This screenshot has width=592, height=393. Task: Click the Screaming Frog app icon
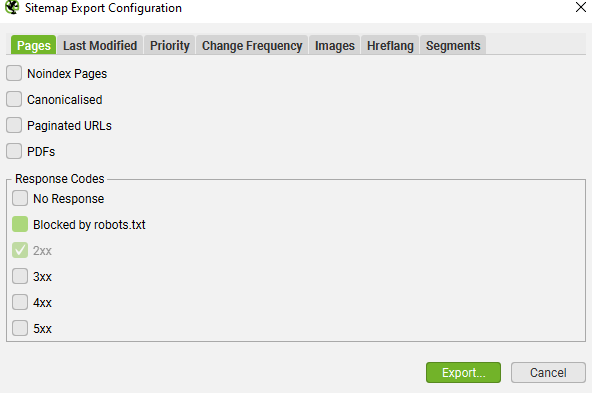click(x=12, y=7)
